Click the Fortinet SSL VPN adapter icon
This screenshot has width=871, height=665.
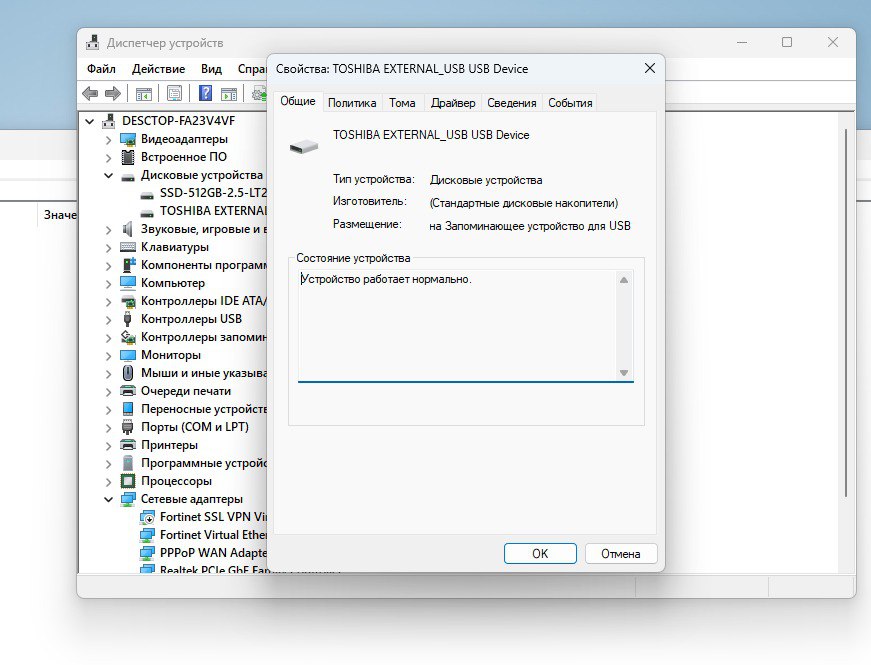click(147, 517)
